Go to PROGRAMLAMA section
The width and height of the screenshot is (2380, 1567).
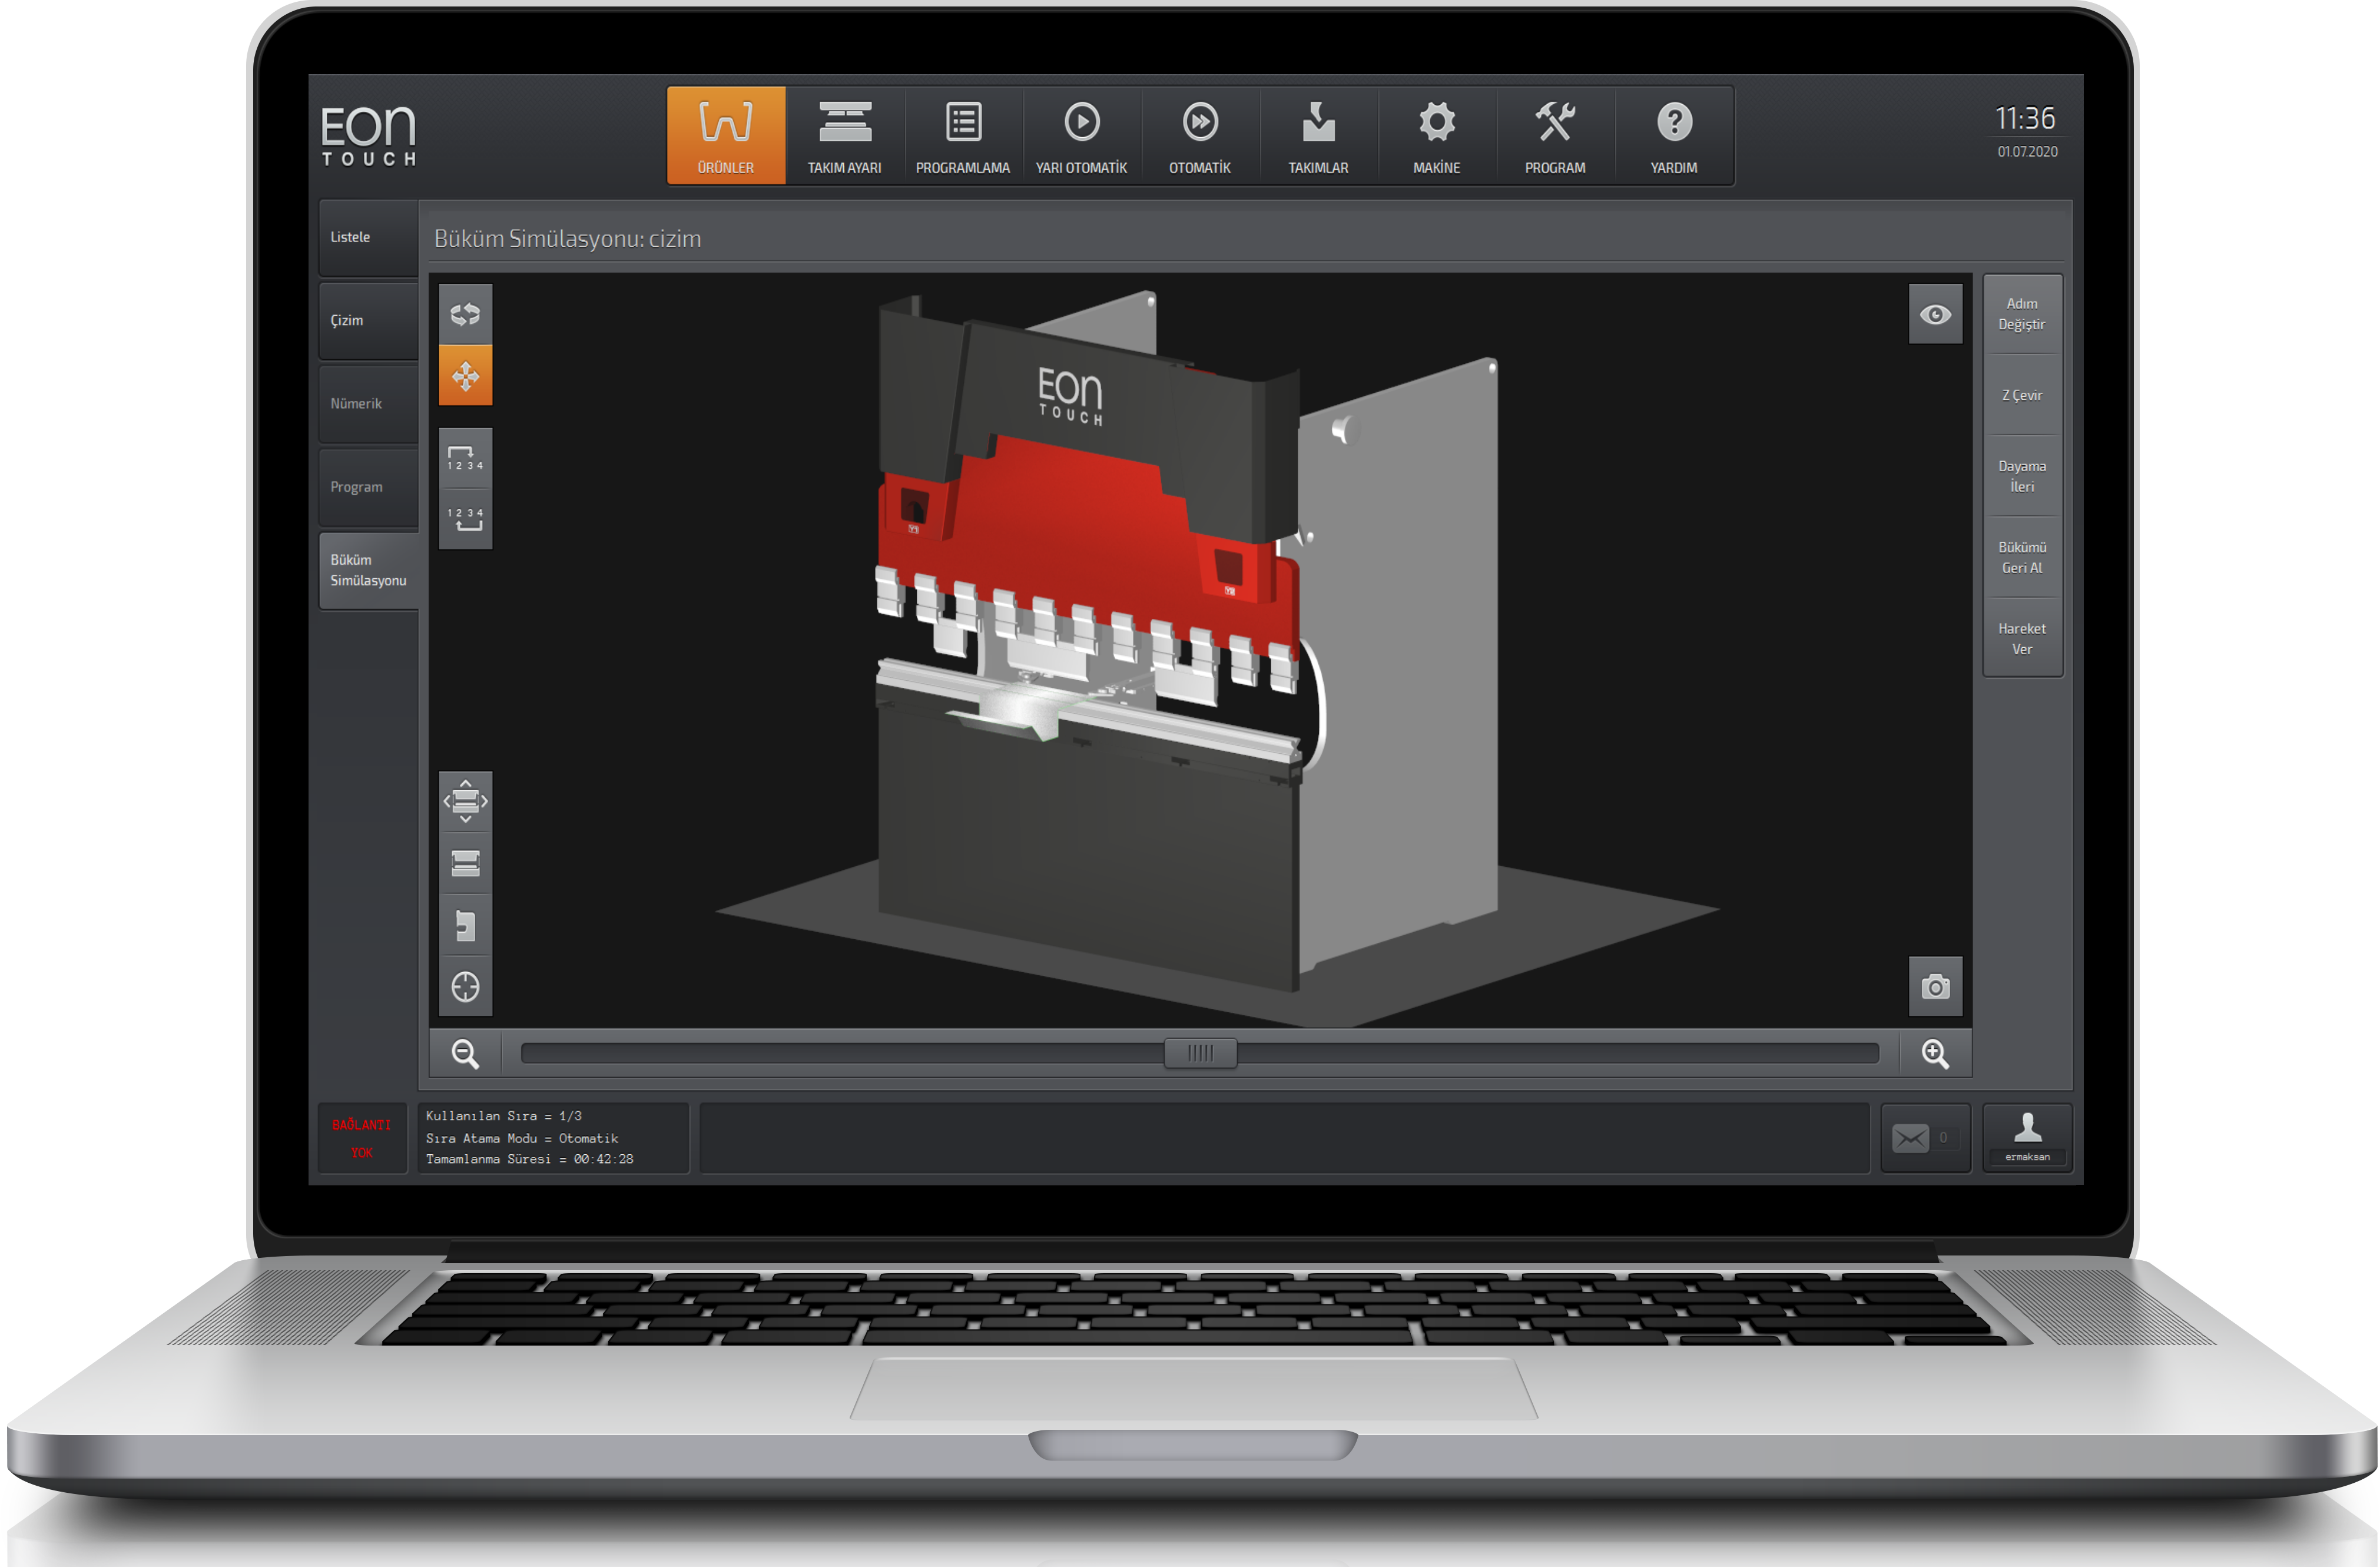coord(963,136)
